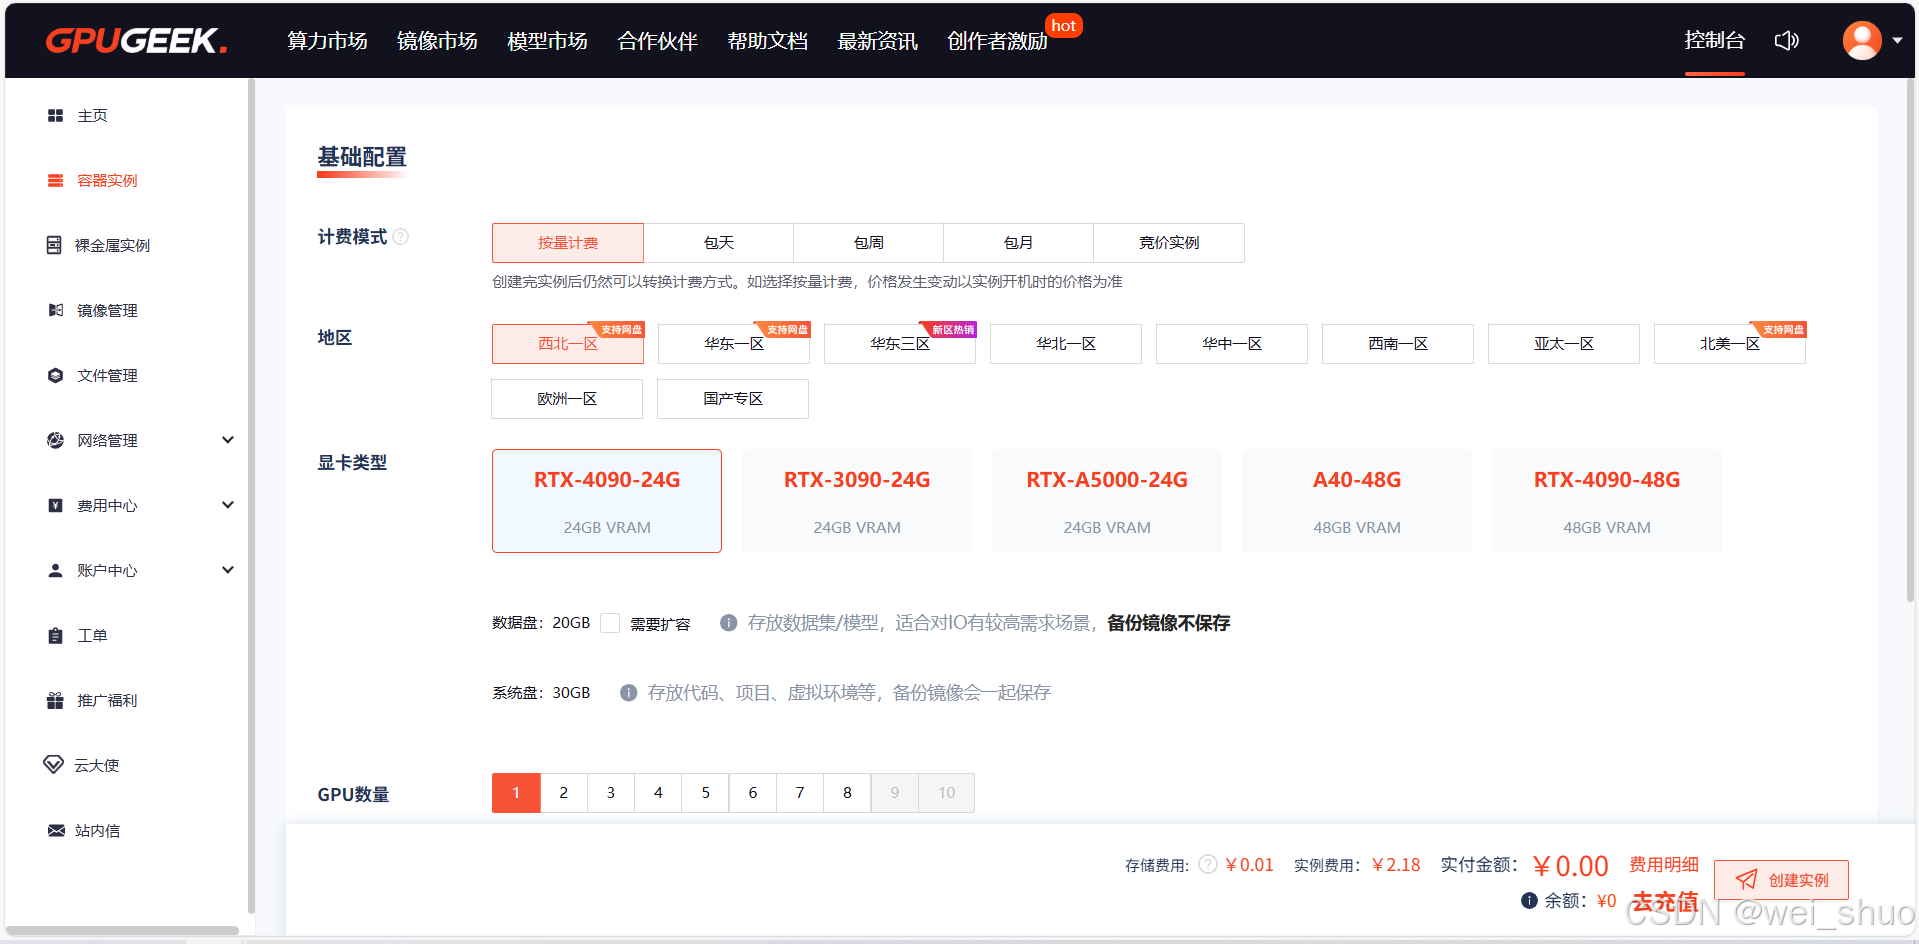Image resolution: width=1919 pixels, height=944 pixels.
Task: Click the hot badge on 创作者激励
Action: click(x=1064, y=25)
